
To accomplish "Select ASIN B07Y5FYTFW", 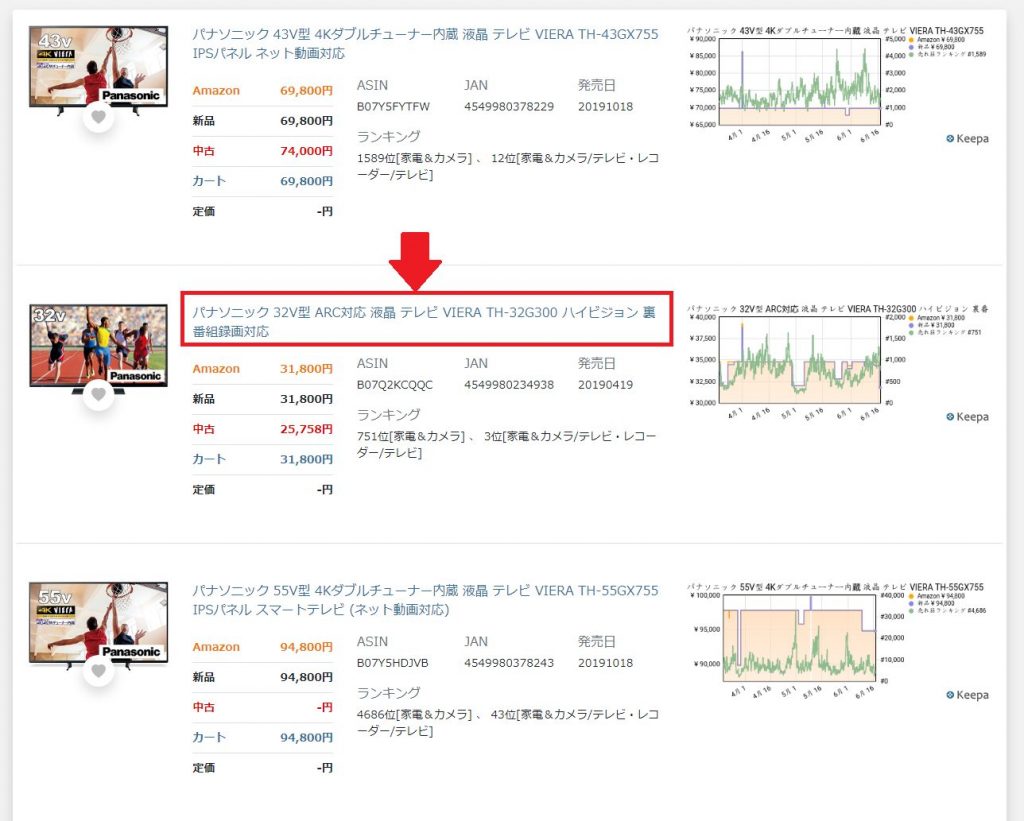I will click(393, 106).
